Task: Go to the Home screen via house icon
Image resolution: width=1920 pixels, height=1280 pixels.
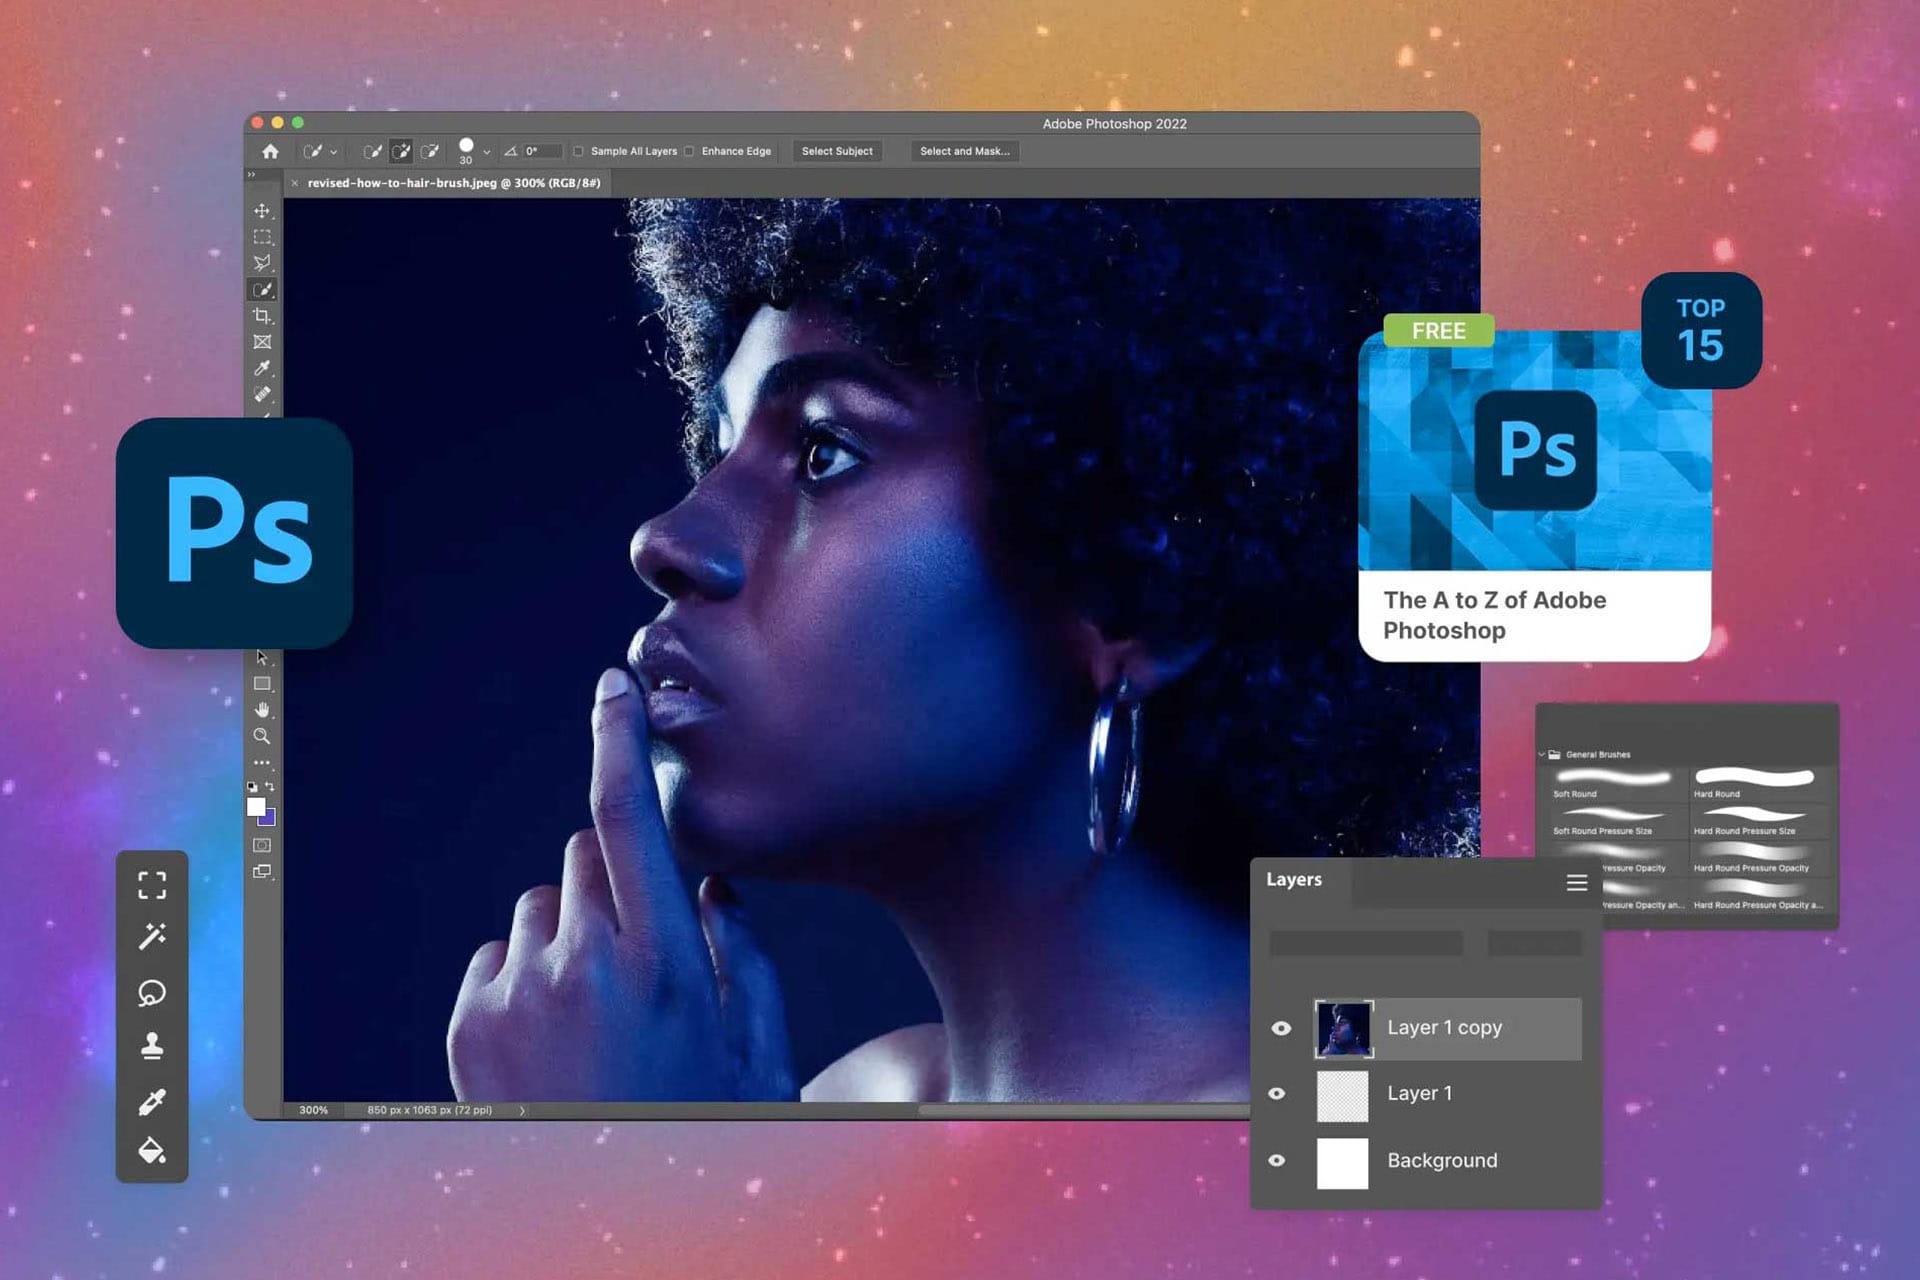Action: (x=270, y=151)
